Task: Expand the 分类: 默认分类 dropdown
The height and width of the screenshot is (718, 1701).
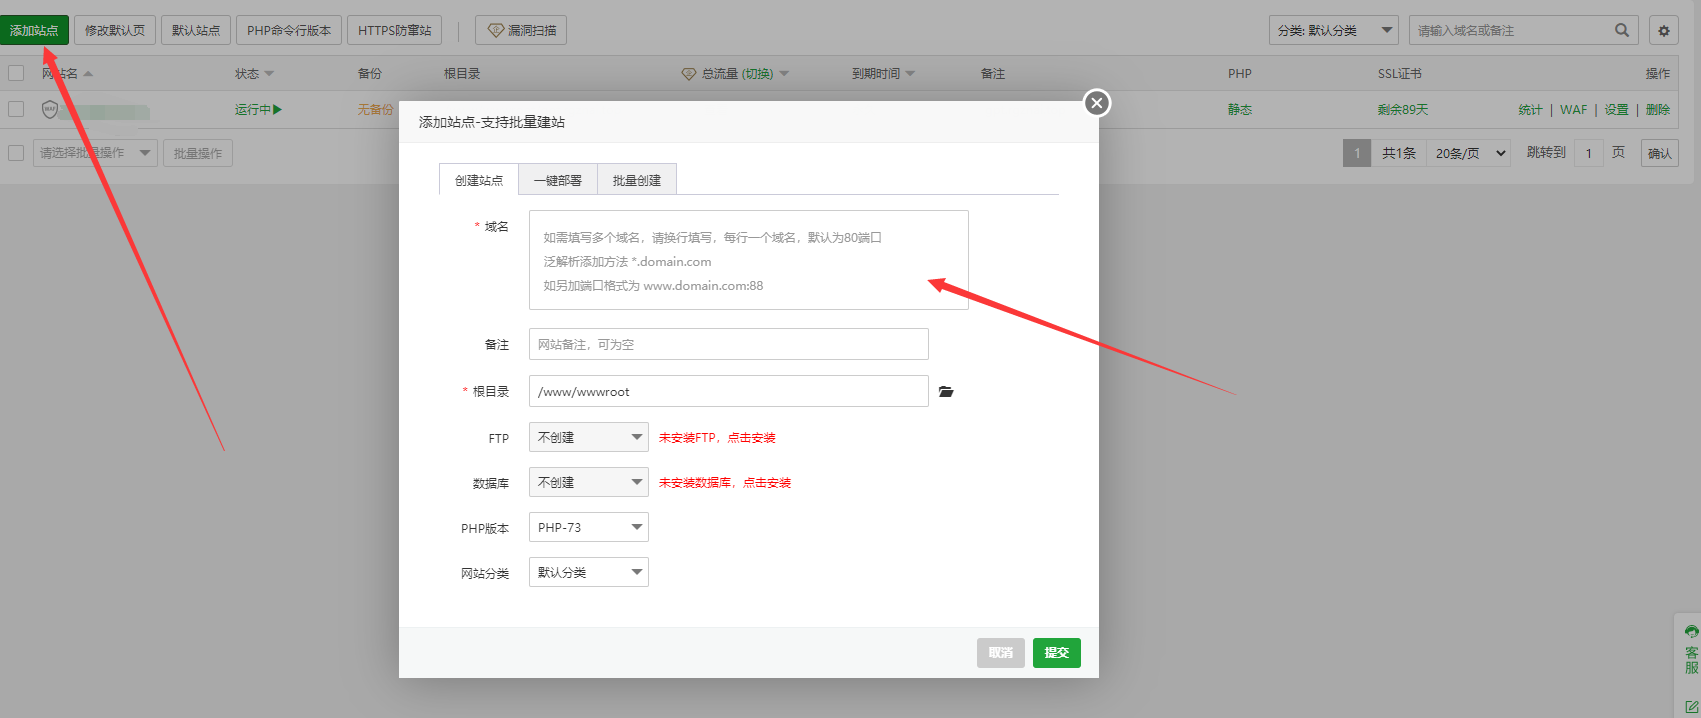Action: click(x=1334, y=30)
